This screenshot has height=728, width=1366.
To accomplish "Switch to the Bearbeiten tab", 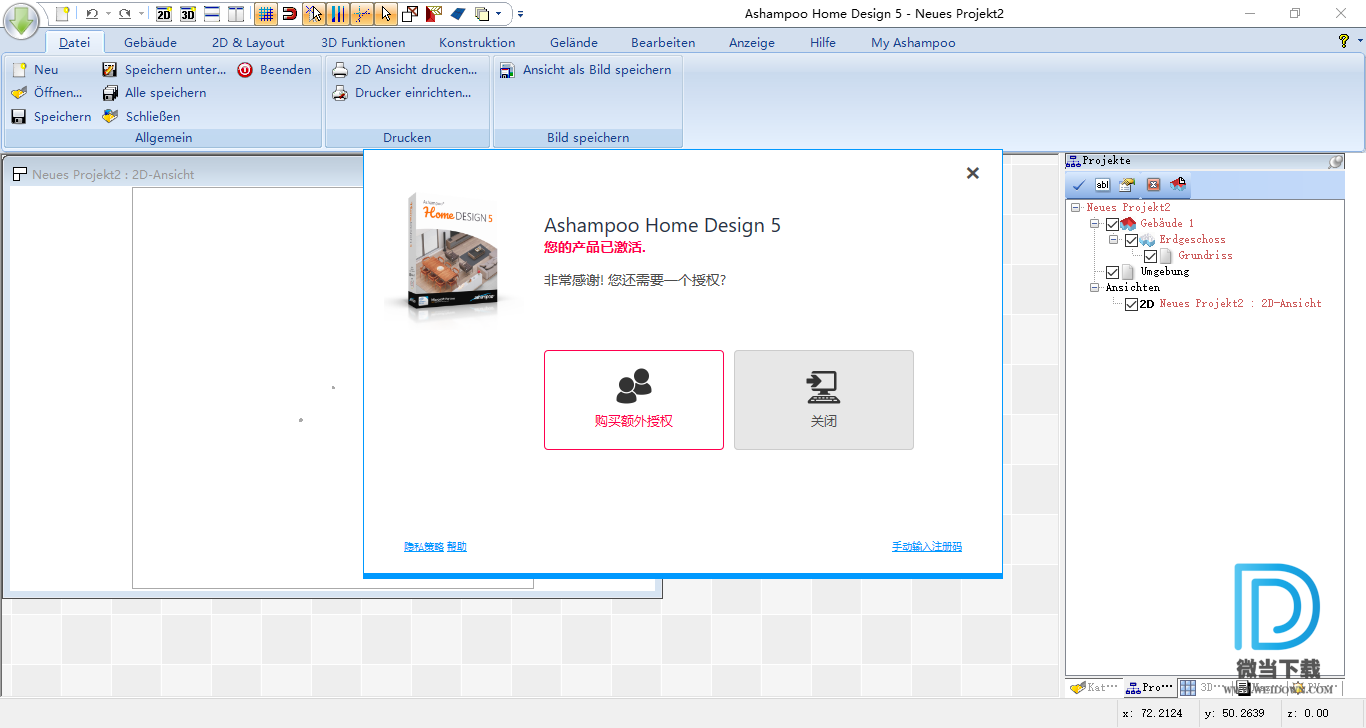I will 663,42.
